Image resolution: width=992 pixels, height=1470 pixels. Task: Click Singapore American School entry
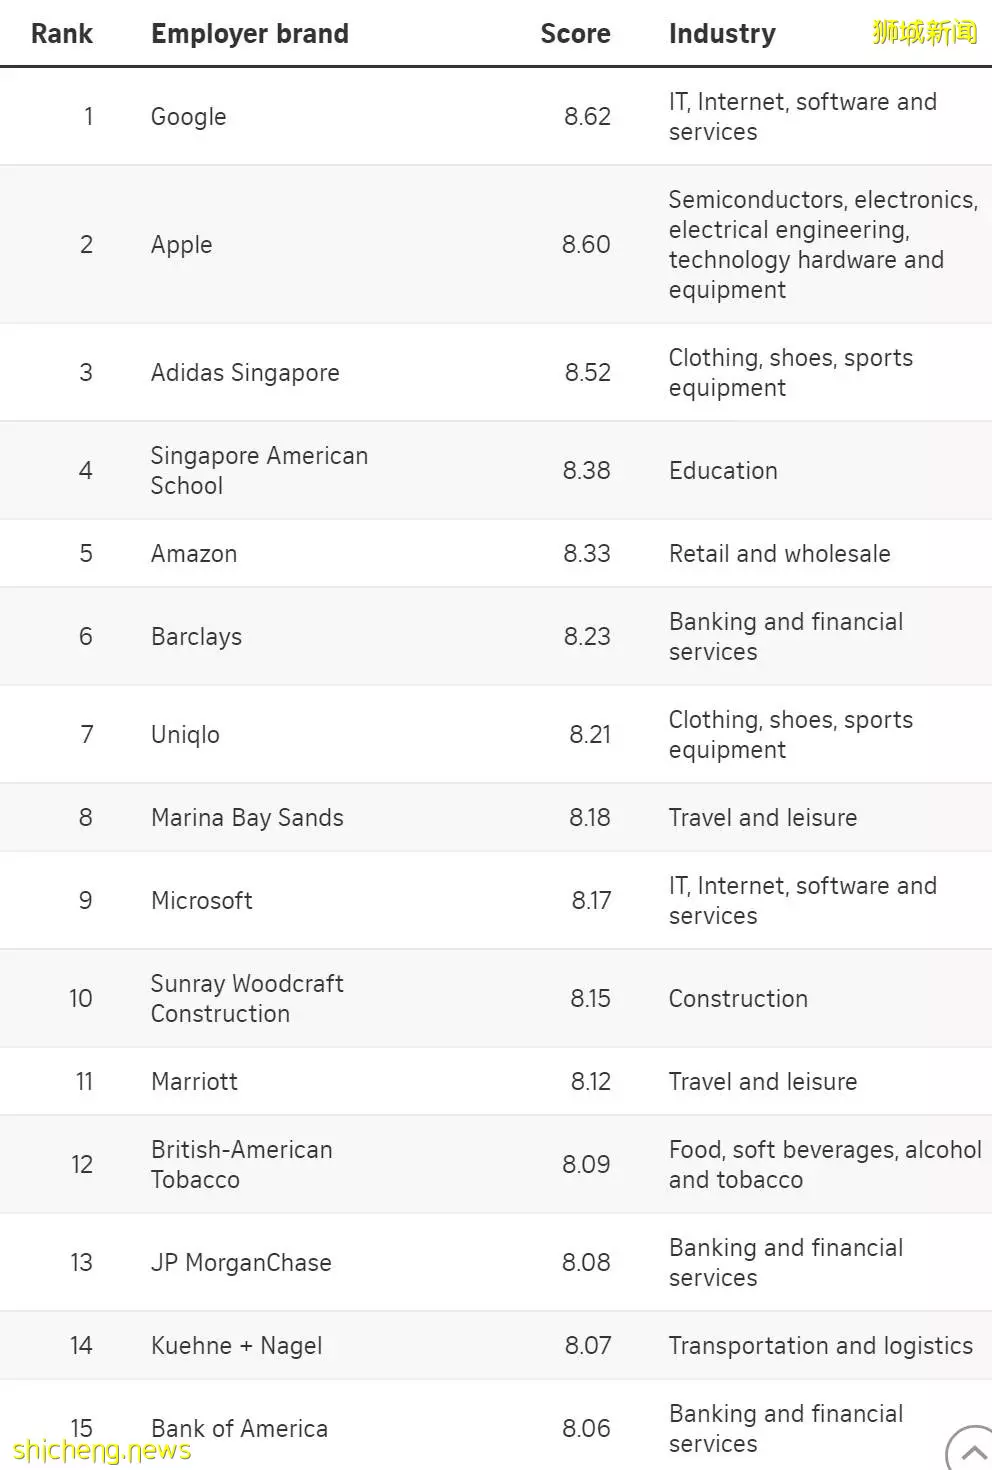point(259,470)
